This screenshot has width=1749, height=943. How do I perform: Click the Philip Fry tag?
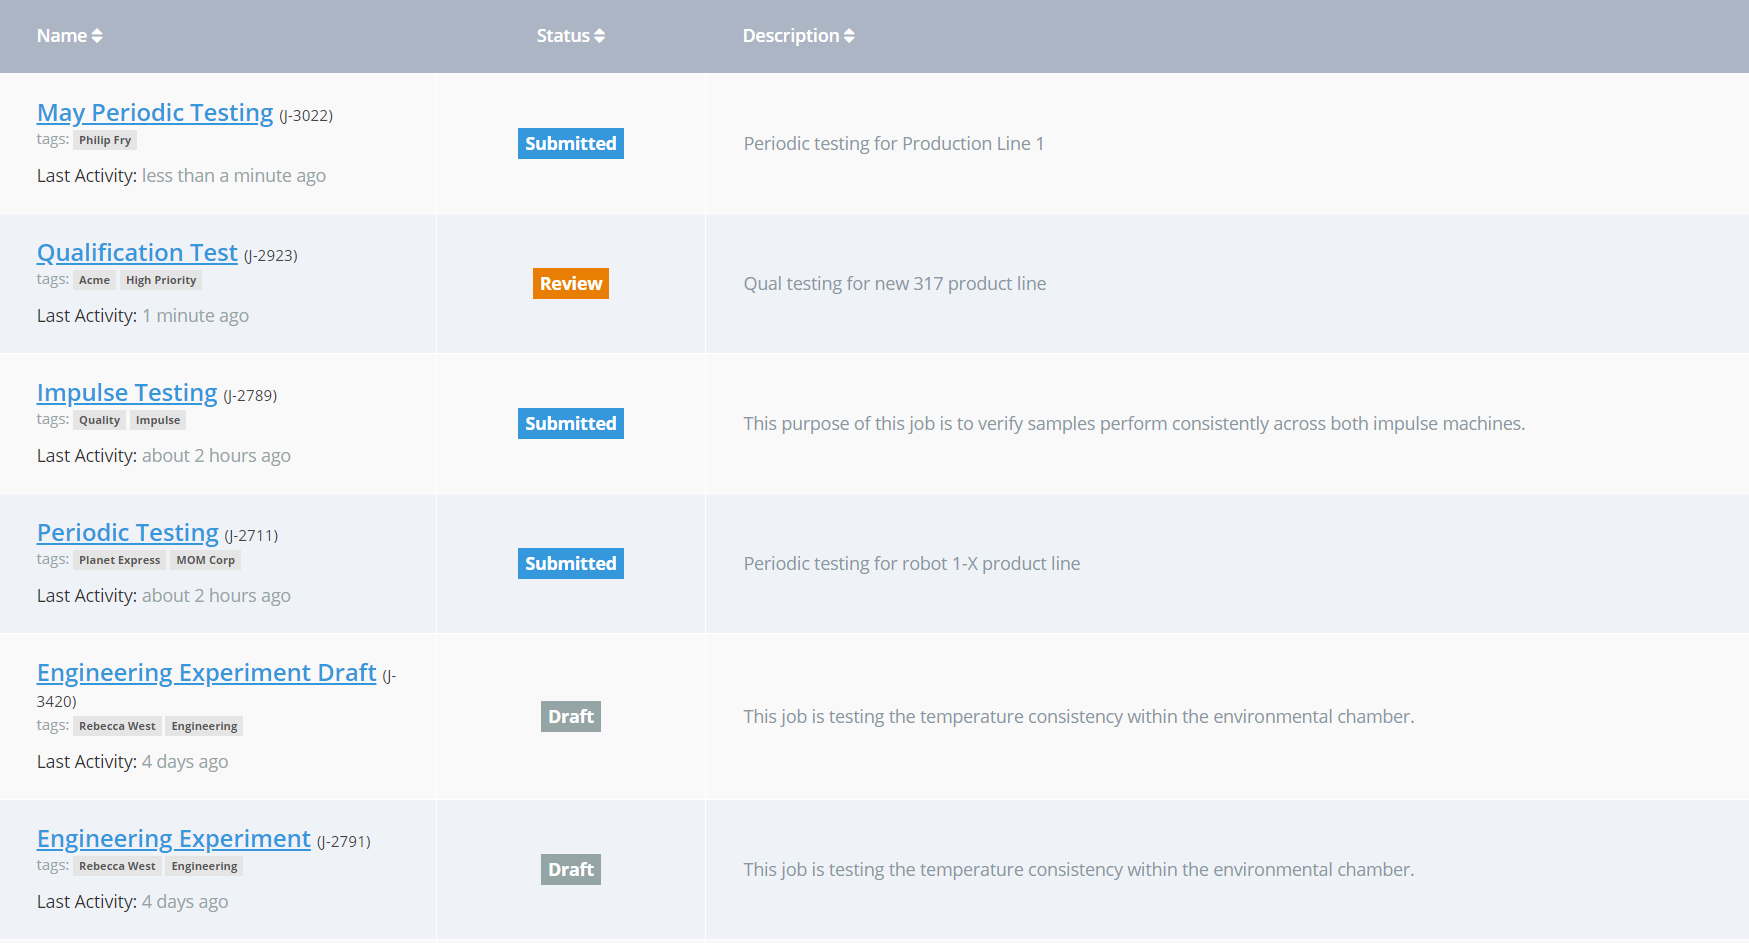click(x=105, y=140)
